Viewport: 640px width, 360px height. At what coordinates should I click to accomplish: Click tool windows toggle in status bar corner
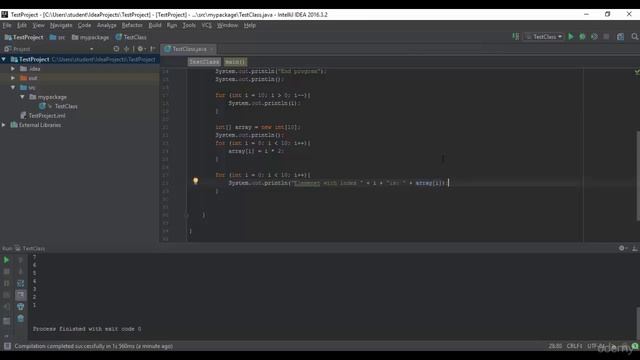coord(7,346)
